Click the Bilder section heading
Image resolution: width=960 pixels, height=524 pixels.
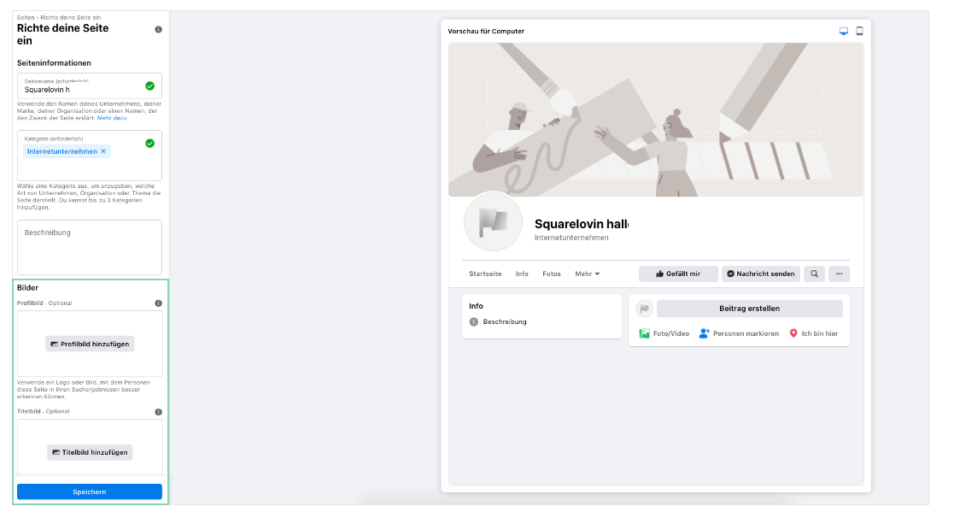click(28, 288)
